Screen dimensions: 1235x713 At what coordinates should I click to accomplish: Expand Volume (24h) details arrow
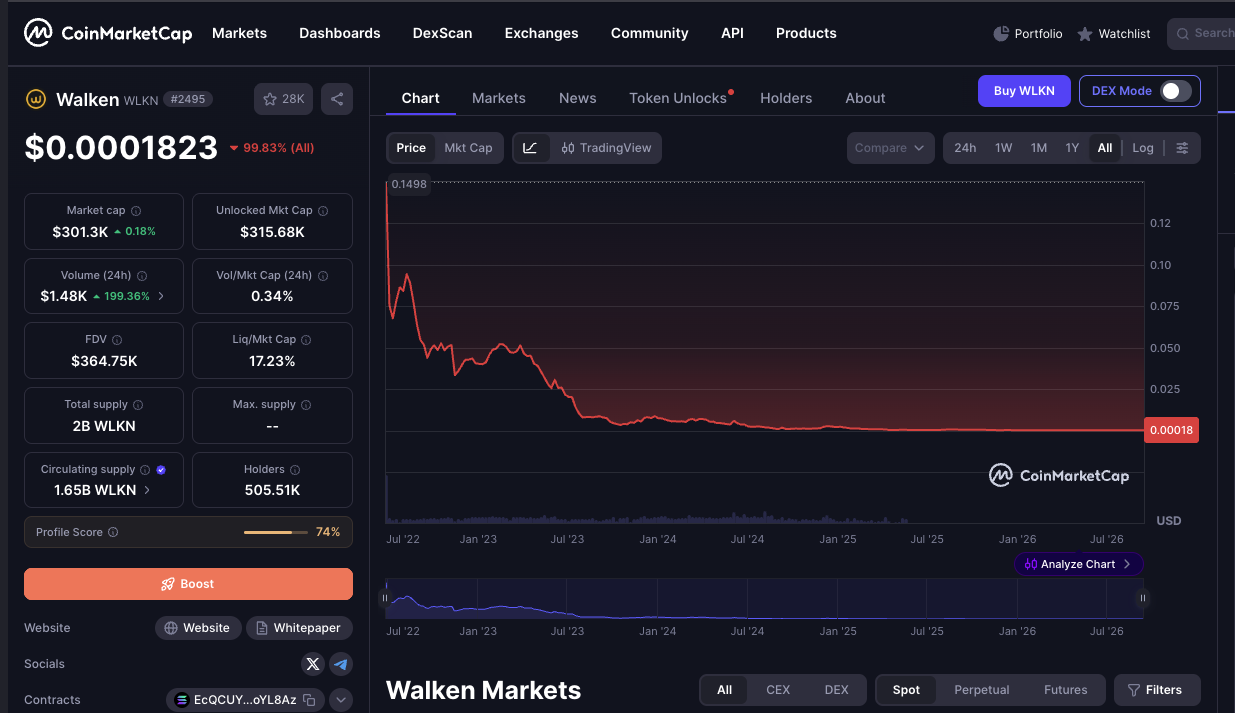161,296
